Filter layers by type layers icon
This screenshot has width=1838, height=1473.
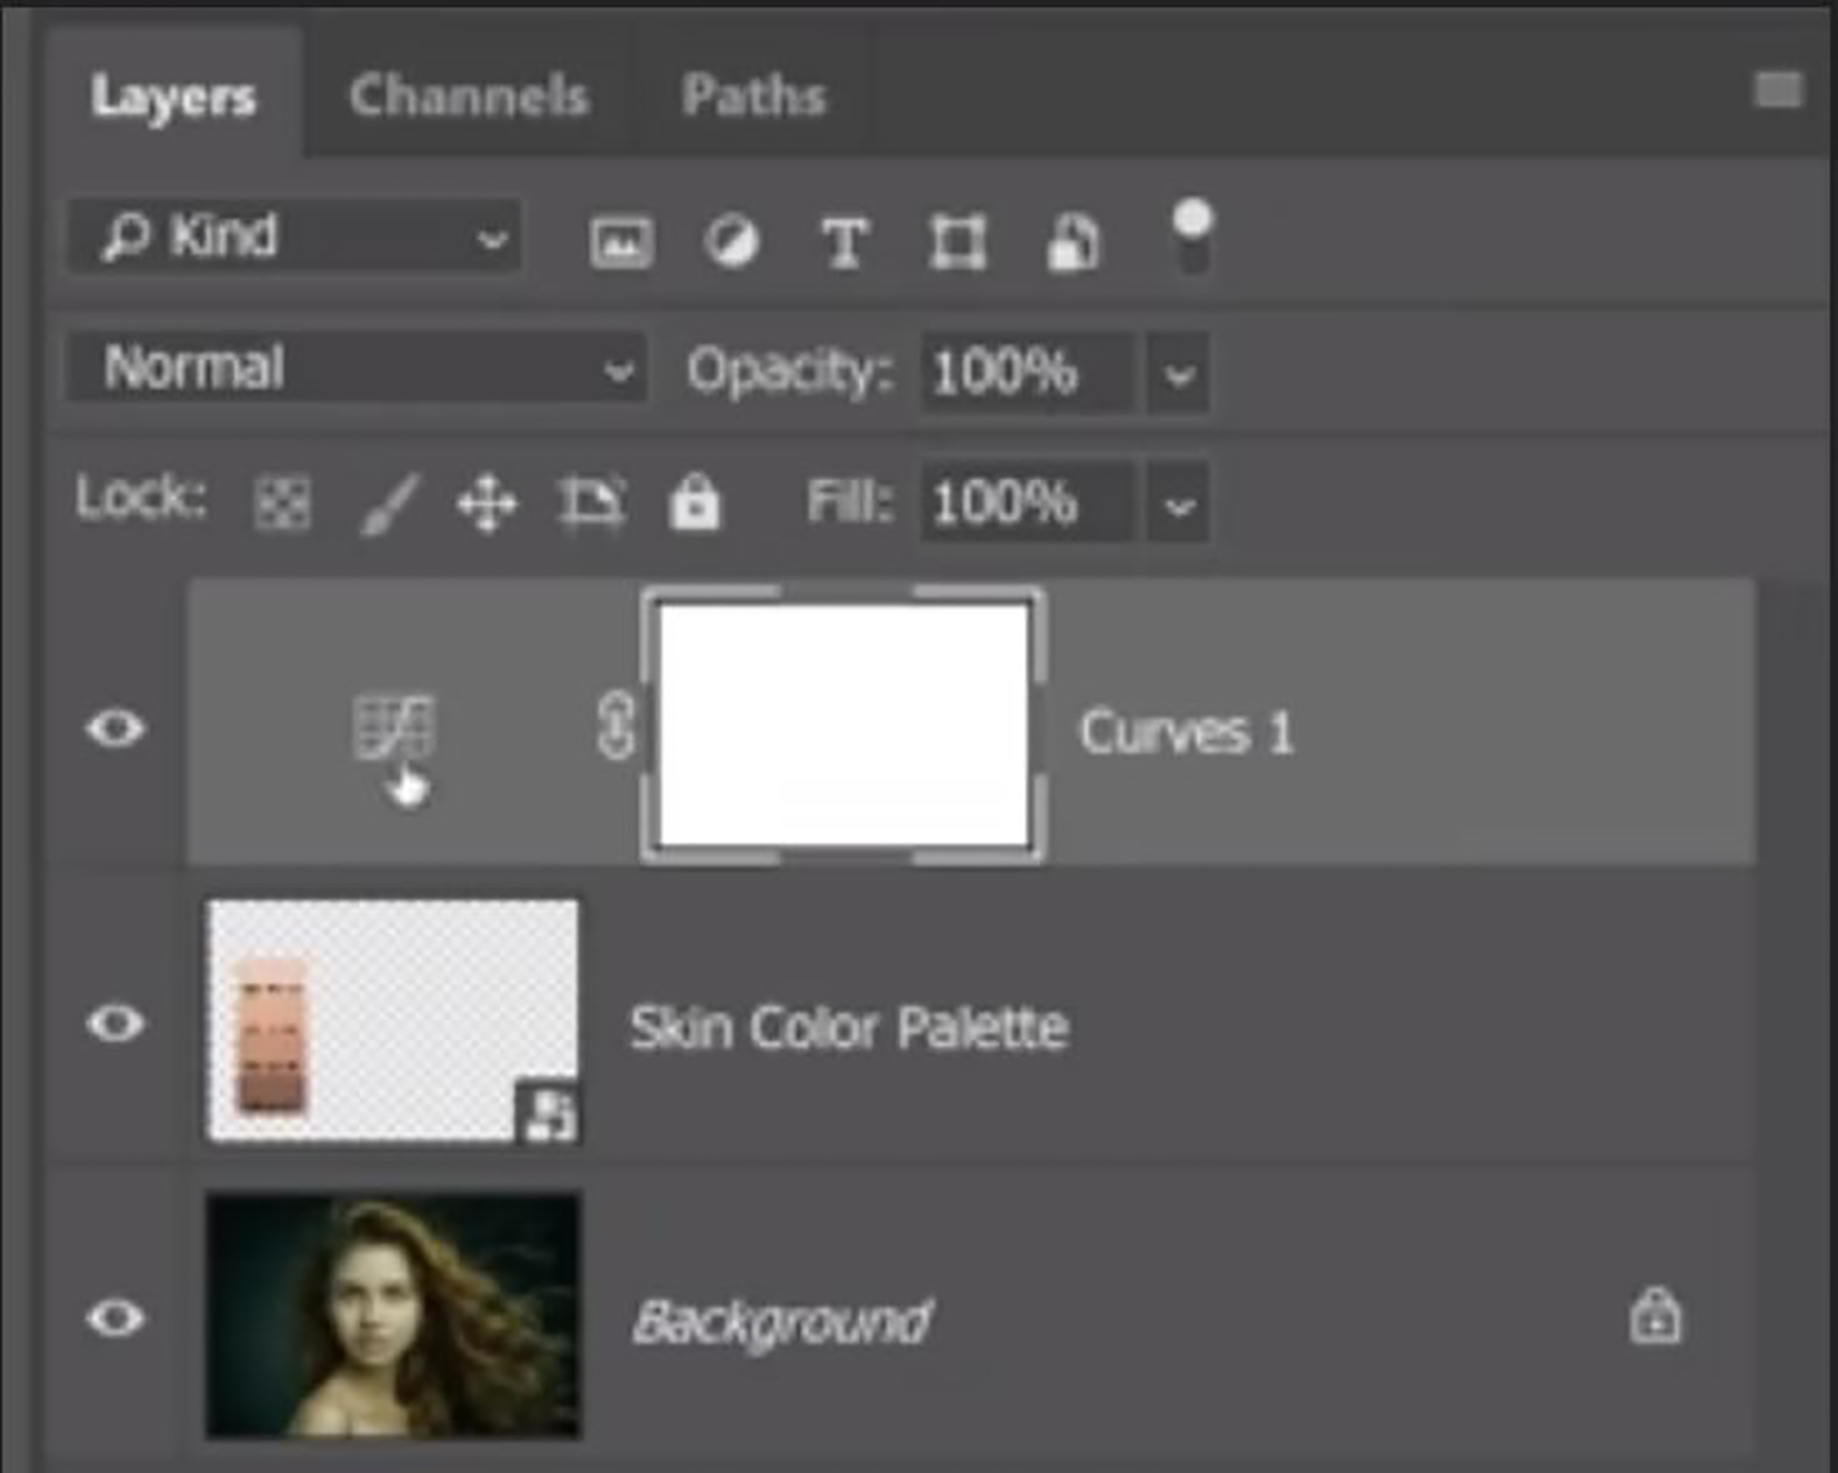click(x=844, y=242)
